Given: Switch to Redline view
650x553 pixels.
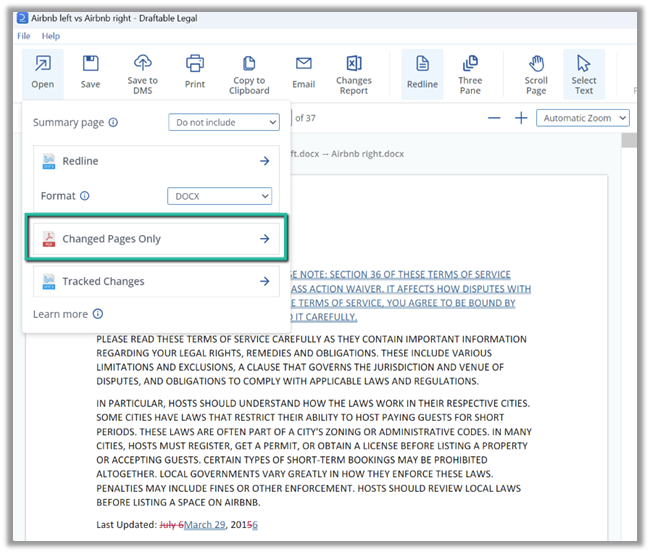Looking at the screenshot, I should [422, 74].
